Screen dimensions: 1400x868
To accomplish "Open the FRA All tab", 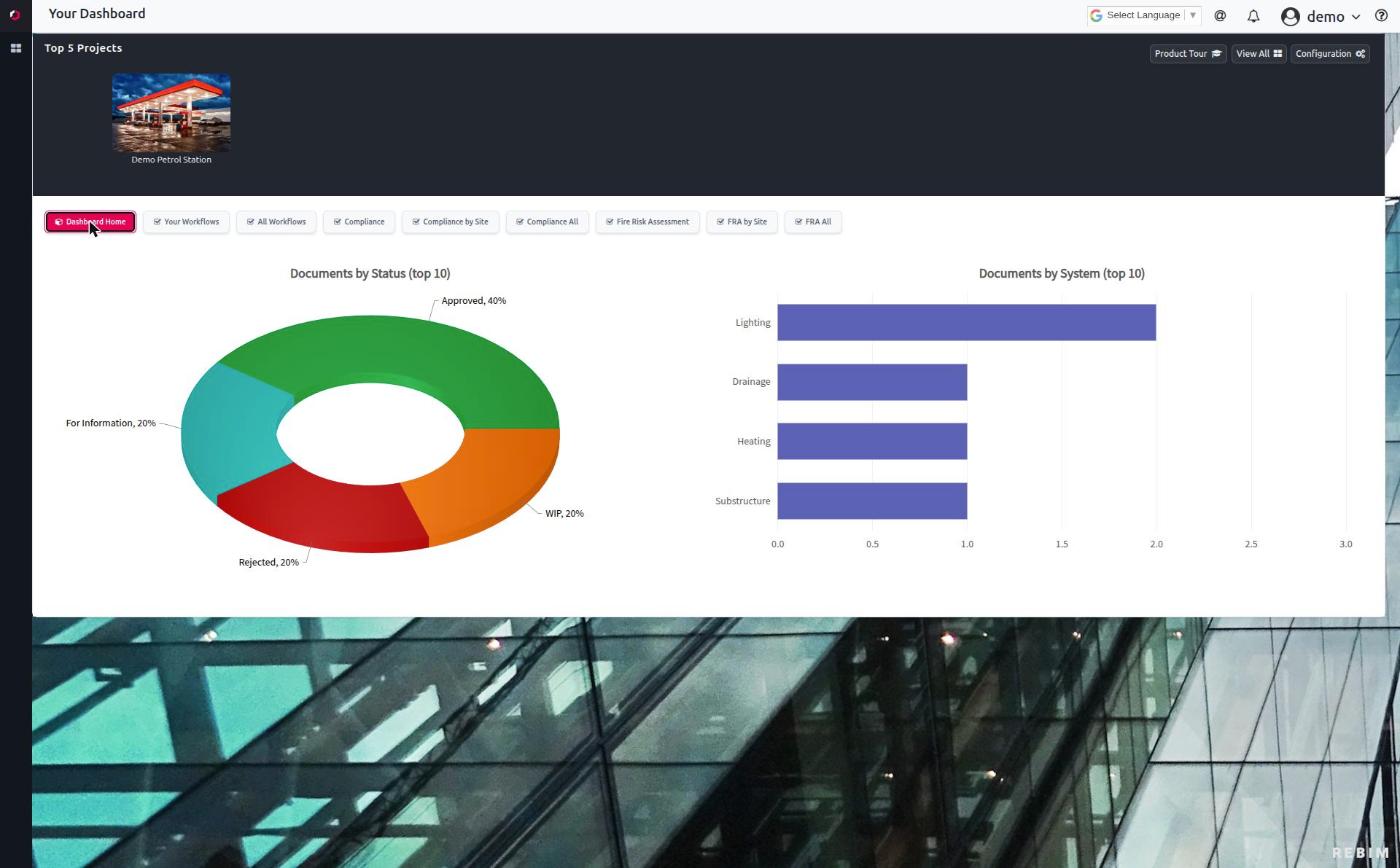I will [x=813, y=222].
